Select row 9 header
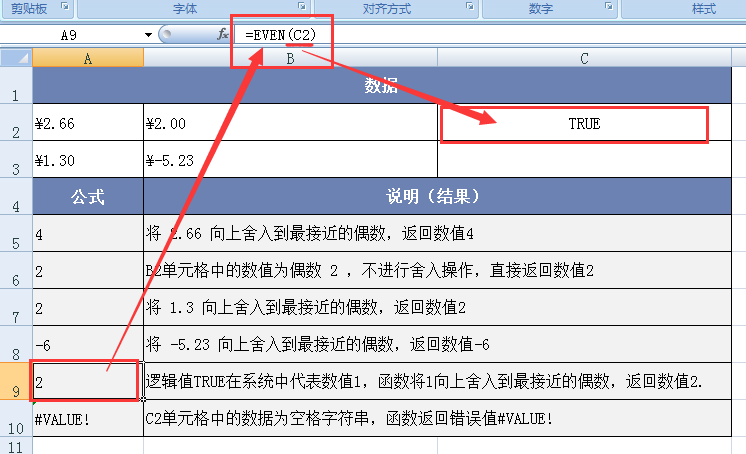 pyautogui.click(x=16, y=382)
